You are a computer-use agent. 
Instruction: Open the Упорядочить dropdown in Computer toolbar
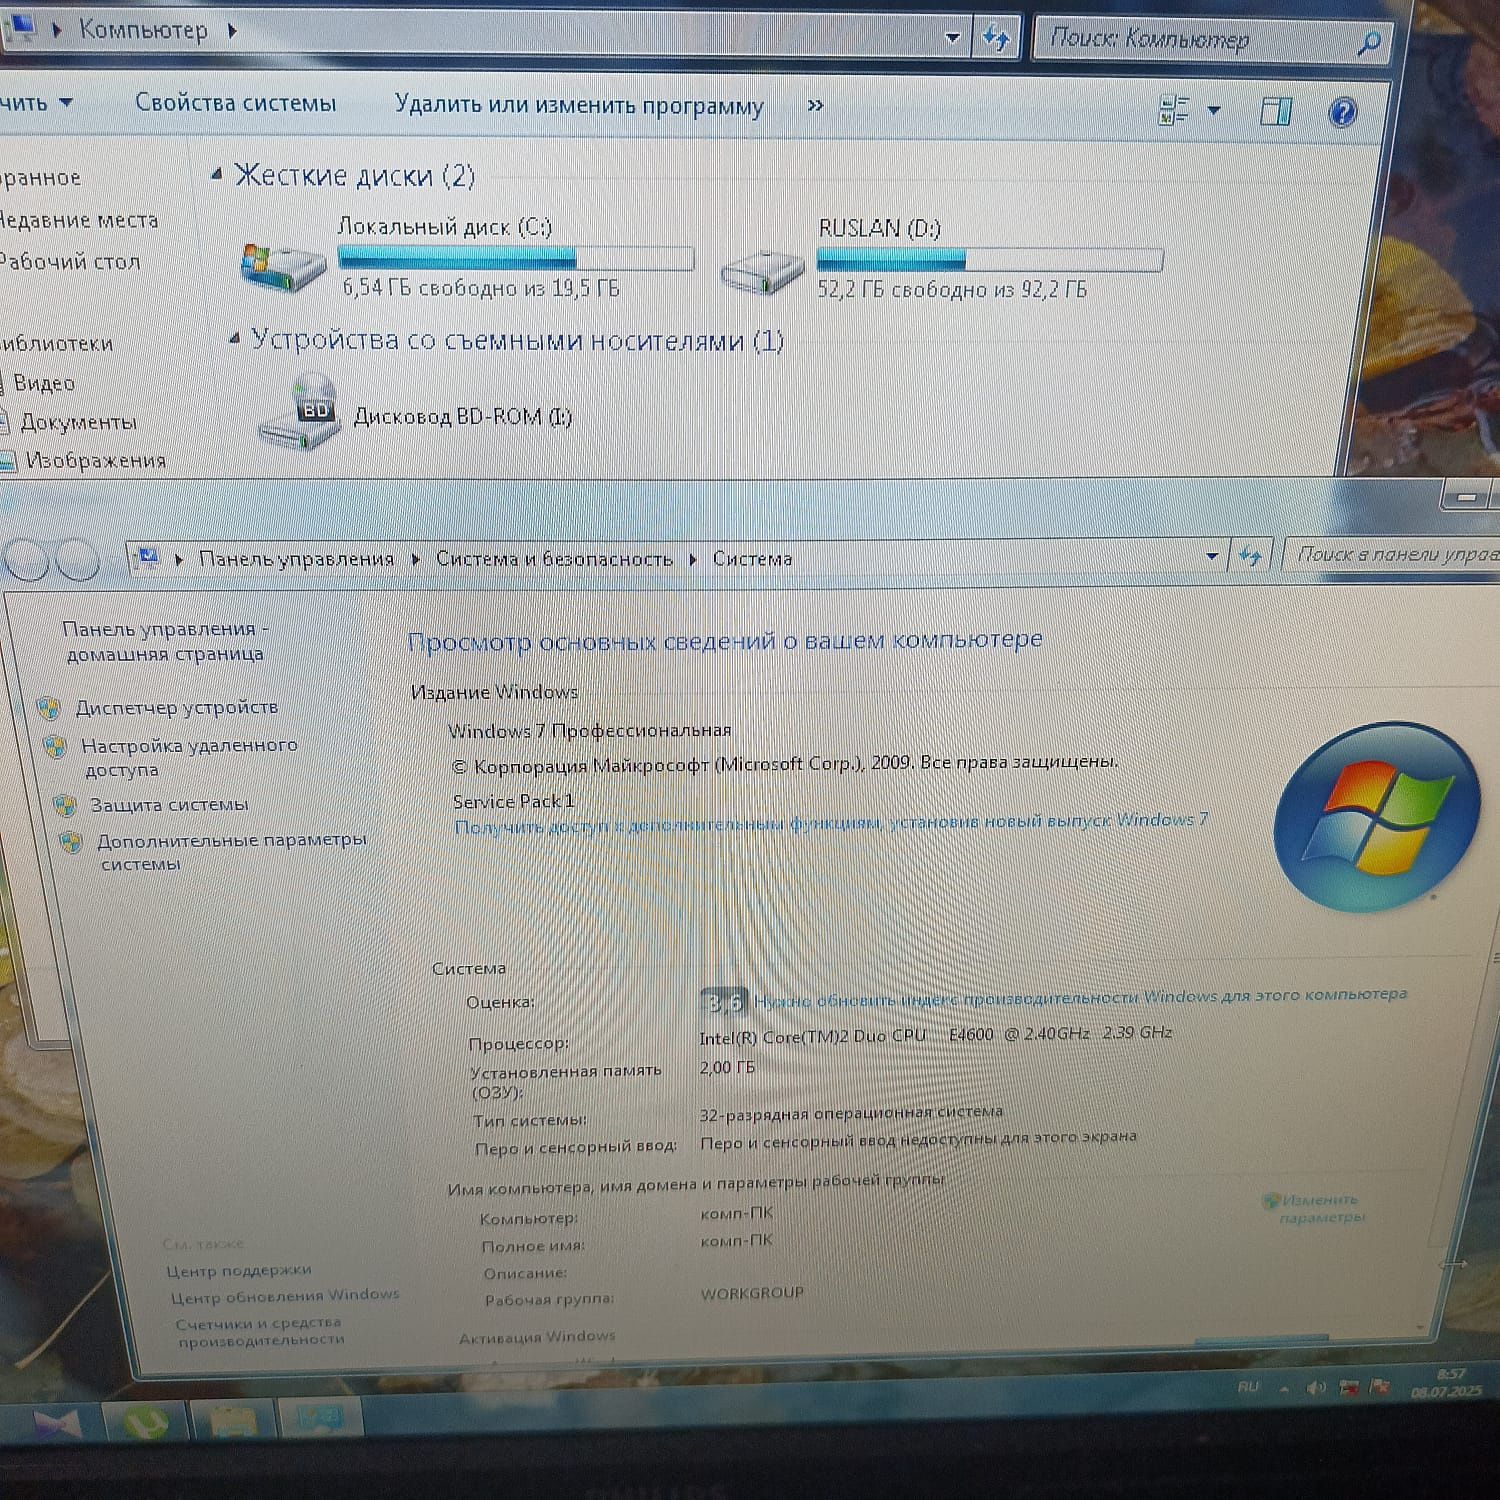[36, 103]
